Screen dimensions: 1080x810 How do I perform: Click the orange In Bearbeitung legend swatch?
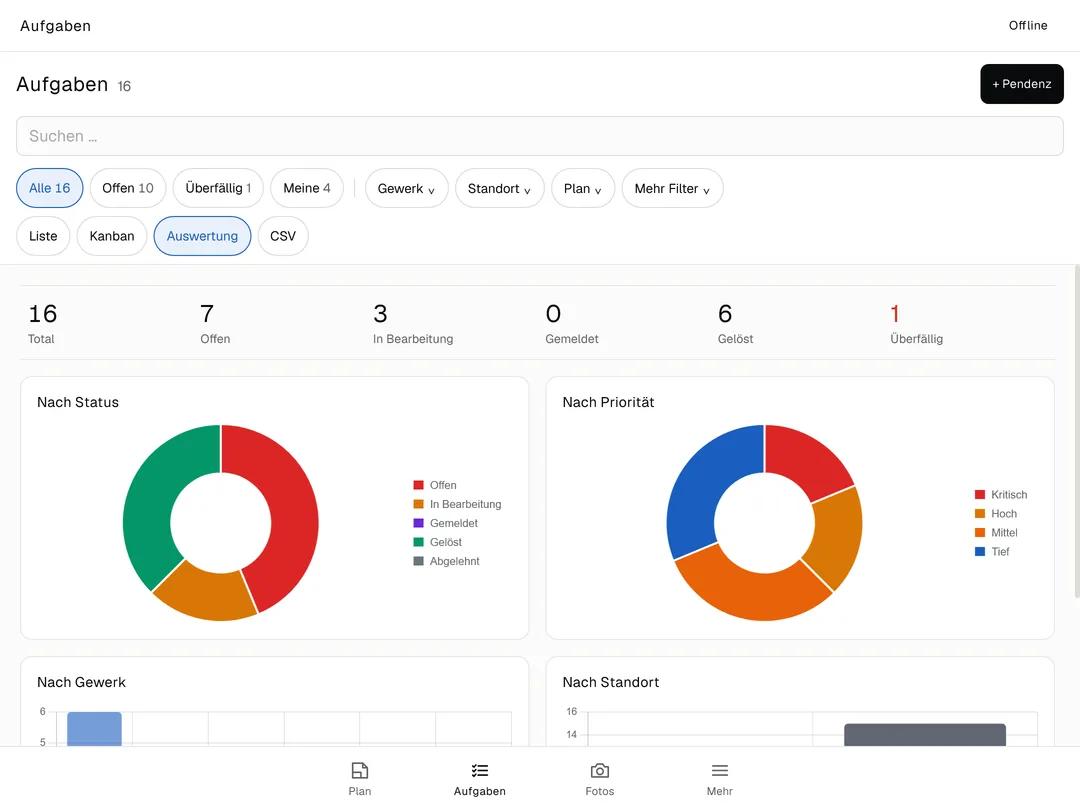coord(418,504)
